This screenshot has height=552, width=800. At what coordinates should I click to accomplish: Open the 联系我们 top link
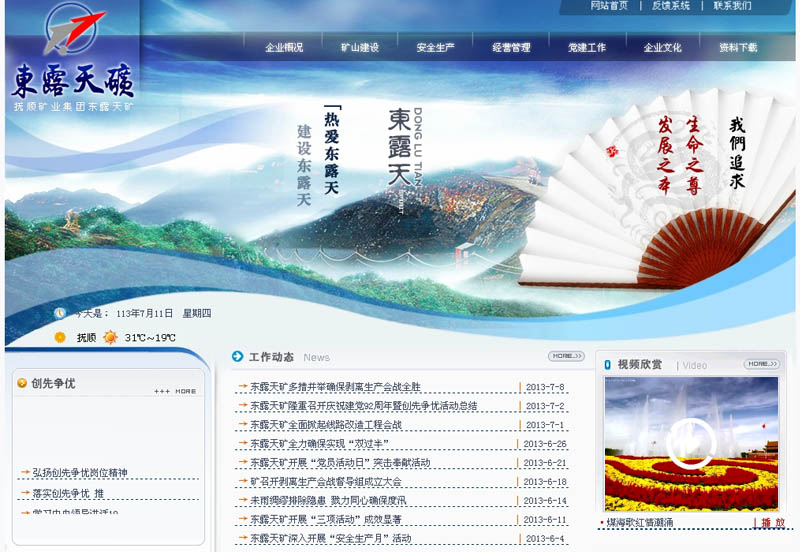[732, 6]
